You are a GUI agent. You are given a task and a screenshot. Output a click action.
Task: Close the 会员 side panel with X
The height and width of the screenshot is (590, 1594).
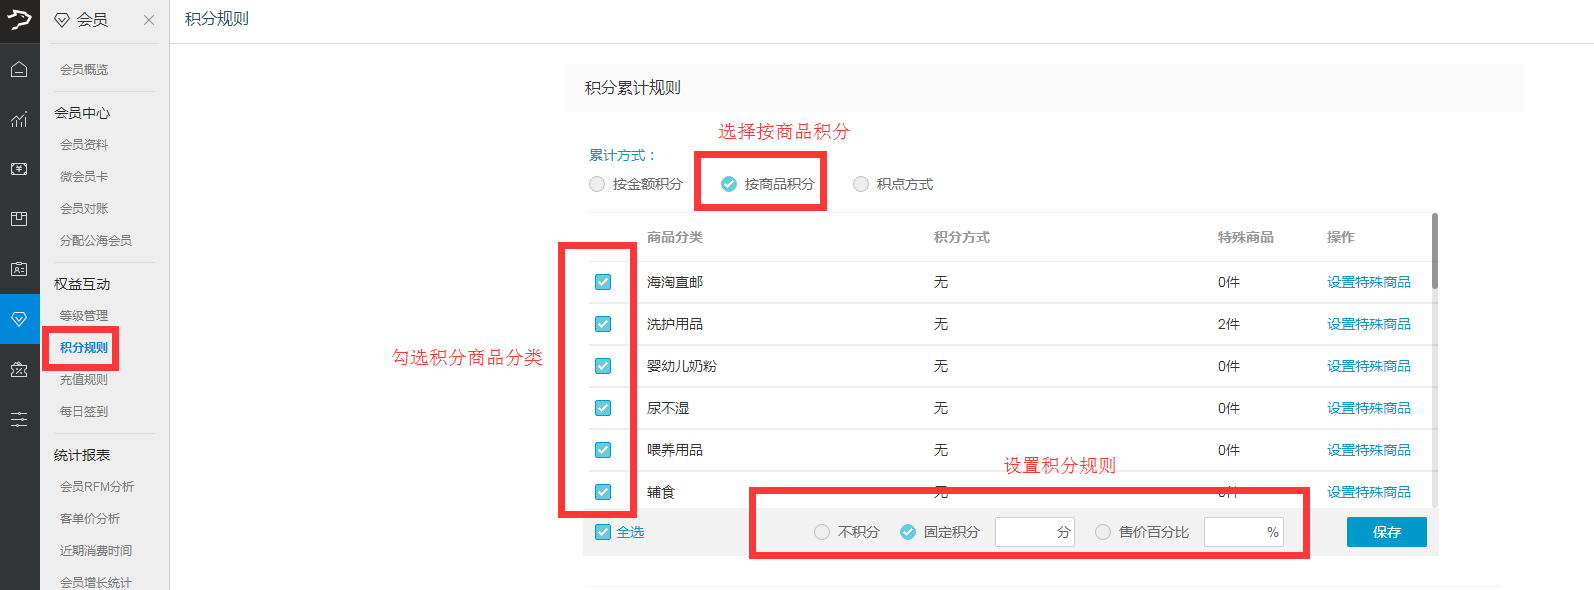tap(149, 20)
